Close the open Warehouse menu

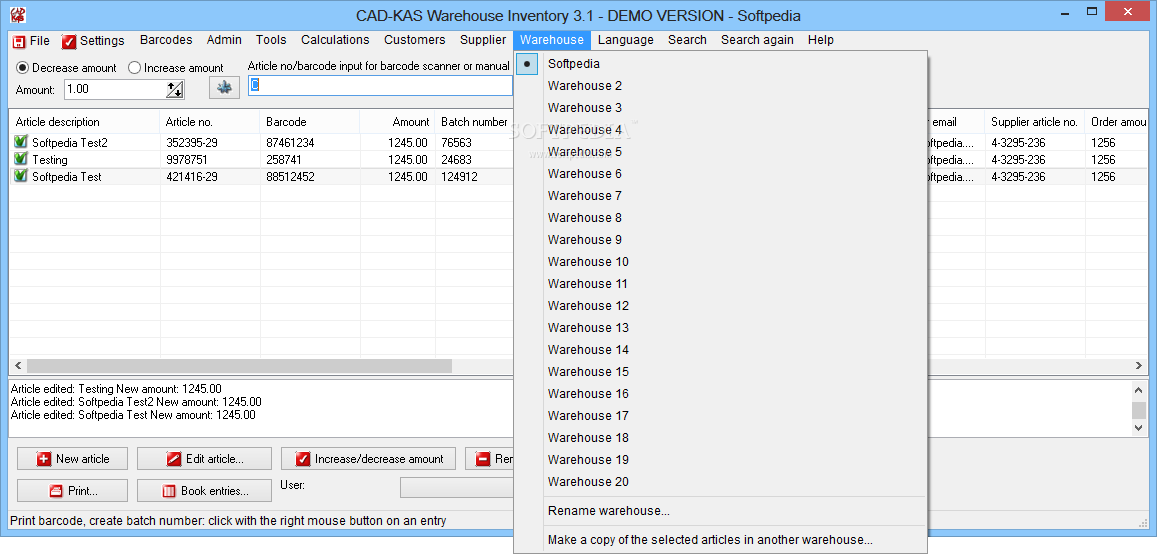click(552, 40)
